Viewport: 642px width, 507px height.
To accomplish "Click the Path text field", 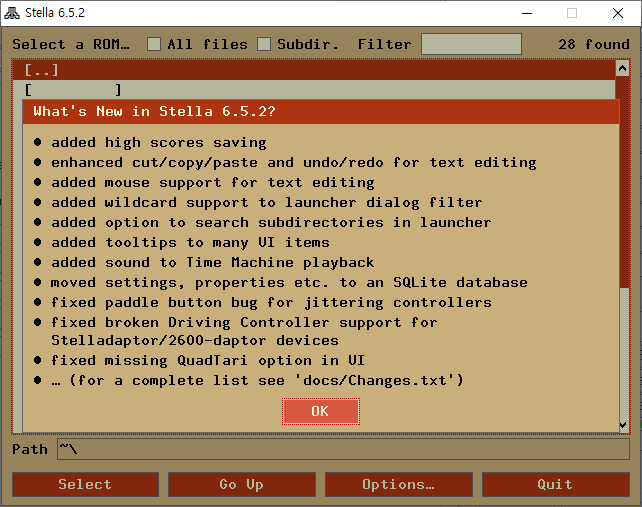I will [343, 449].
